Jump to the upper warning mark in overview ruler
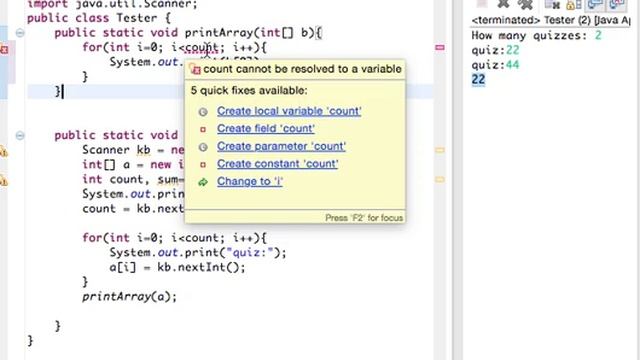Screen dimensions: 640x360 440,150
